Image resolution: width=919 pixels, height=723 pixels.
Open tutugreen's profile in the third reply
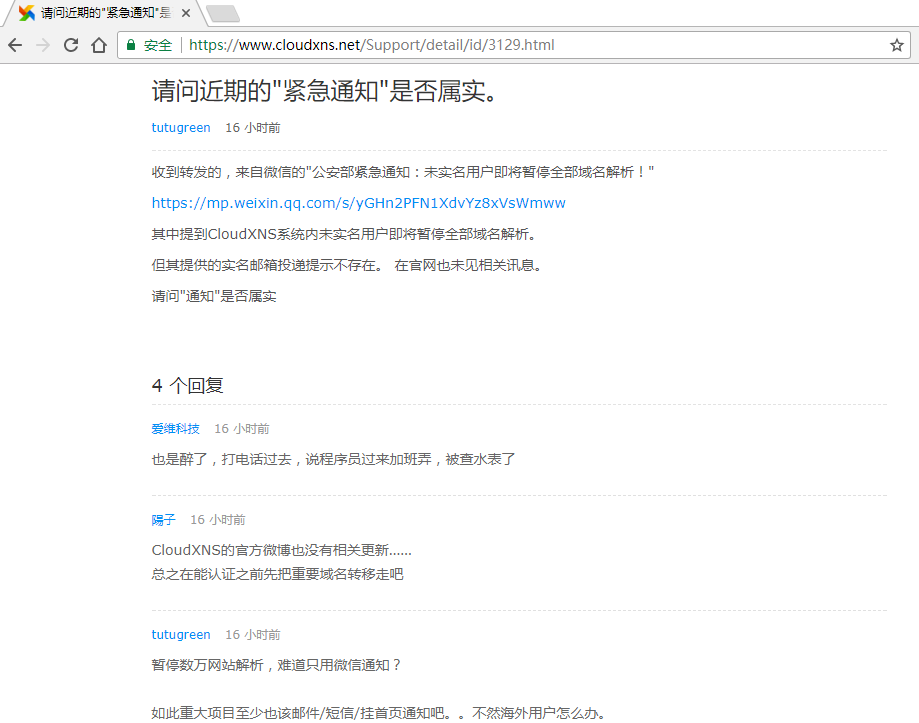(x=181, y=635)
